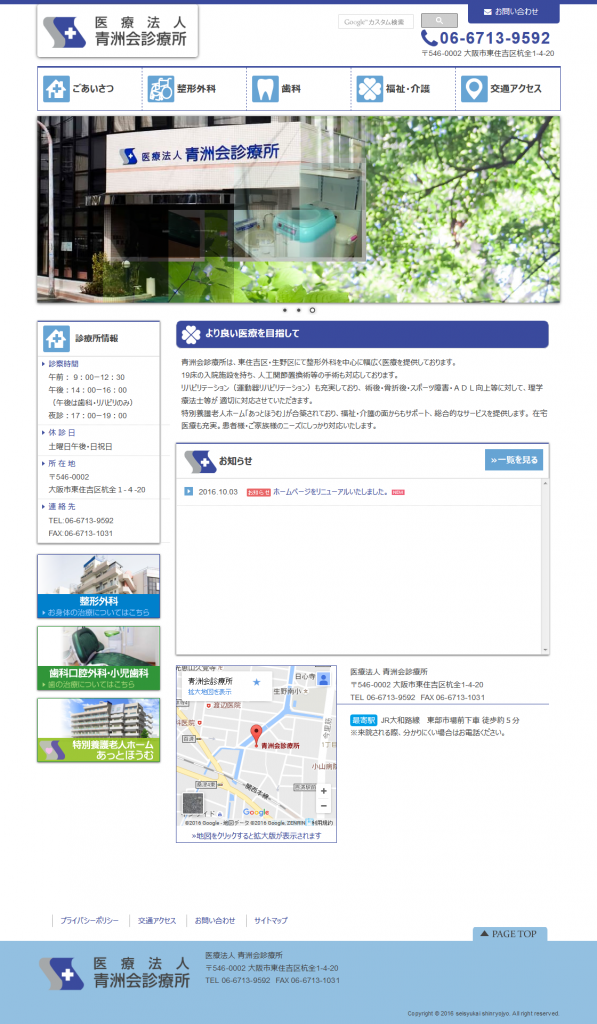Image resolution: width=597 pixels, height=1024 pixels.
Task: Open the 福祉・介護 clover icon
Action: pos(370,89)
